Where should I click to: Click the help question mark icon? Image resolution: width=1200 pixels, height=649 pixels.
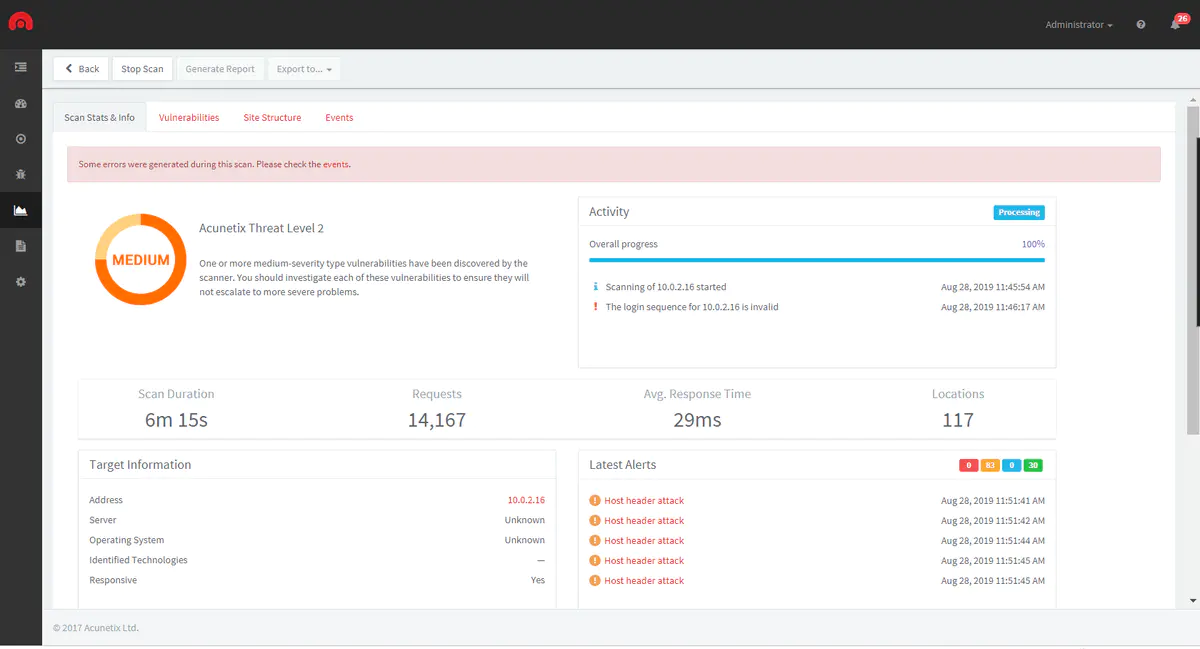click(x=1141, y=25)
